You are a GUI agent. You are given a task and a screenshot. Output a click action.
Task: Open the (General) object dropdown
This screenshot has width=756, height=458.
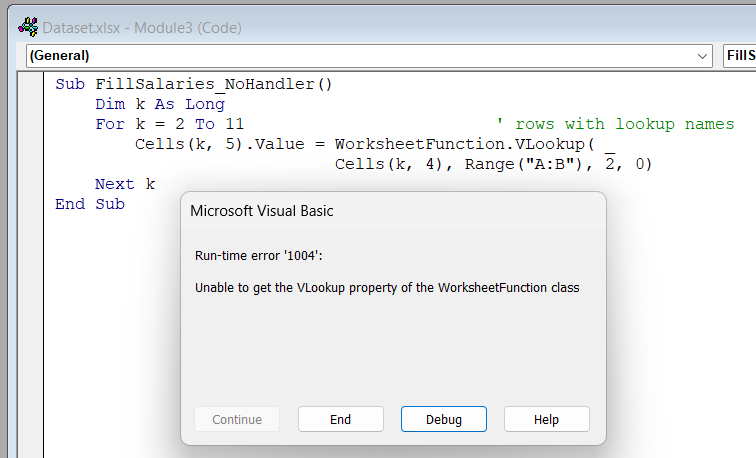tap(369, 56)
